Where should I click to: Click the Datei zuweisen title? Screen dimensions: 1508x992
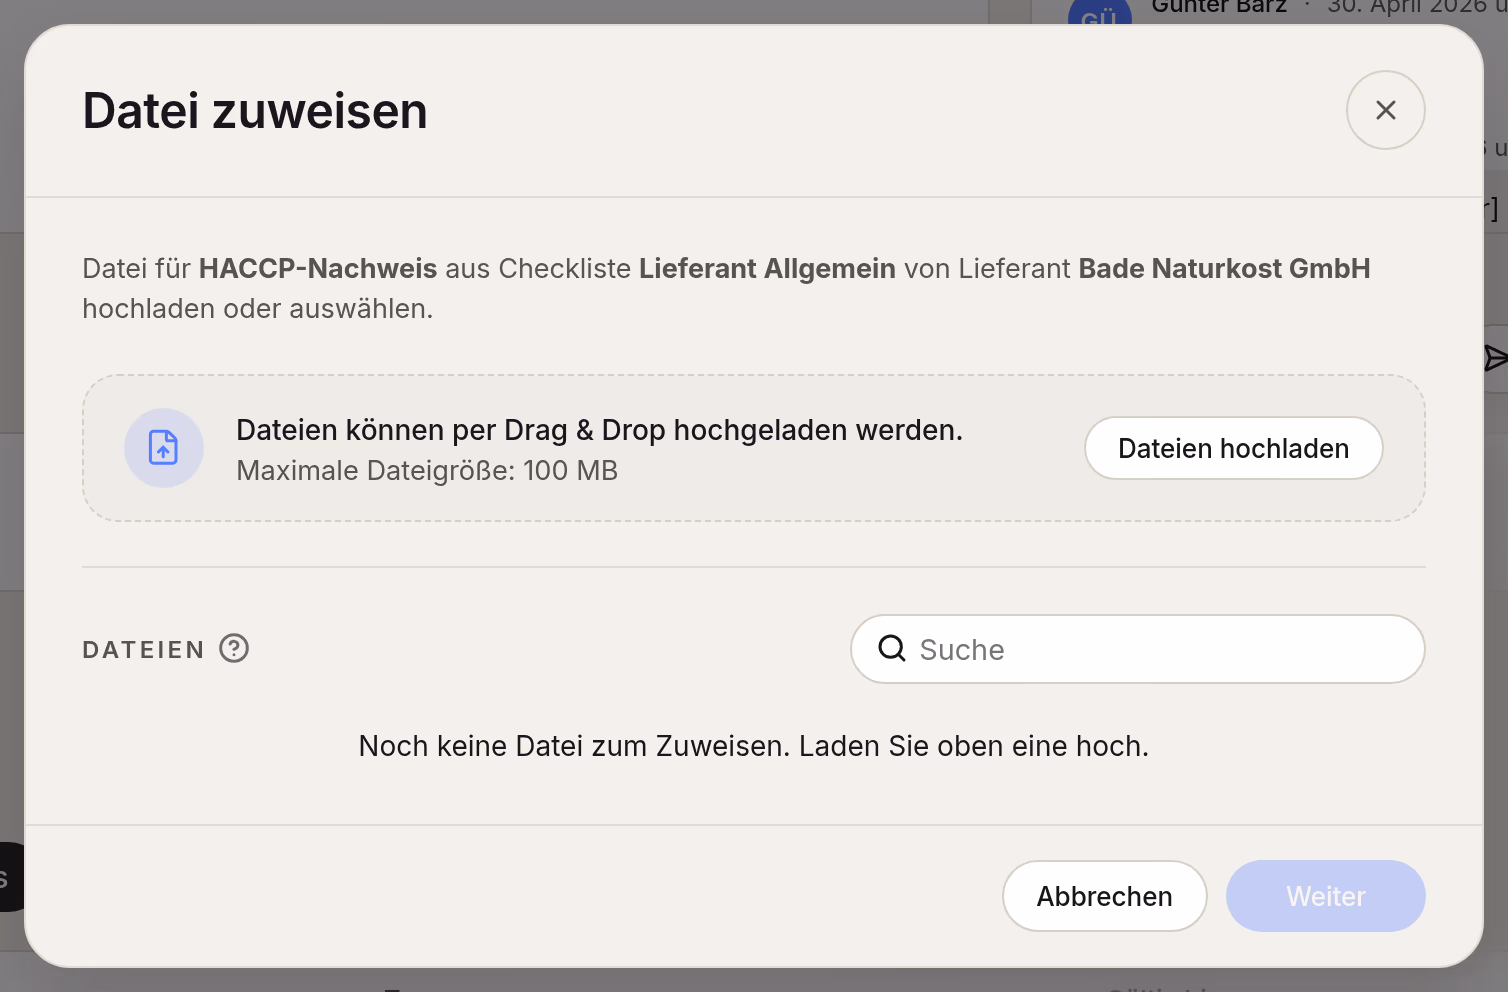point(255,110)
